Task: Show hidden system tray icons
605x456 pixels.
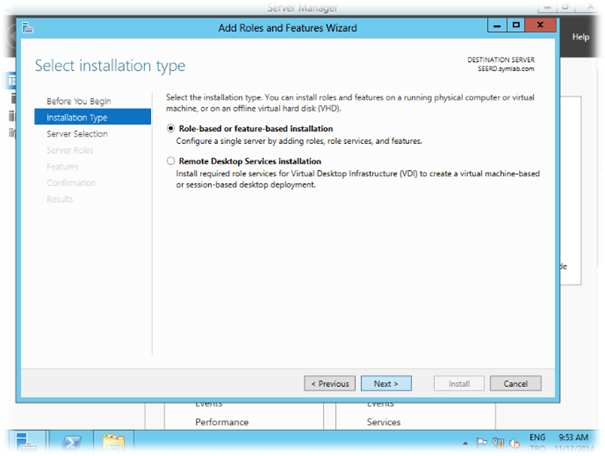Action: point(467,440)
